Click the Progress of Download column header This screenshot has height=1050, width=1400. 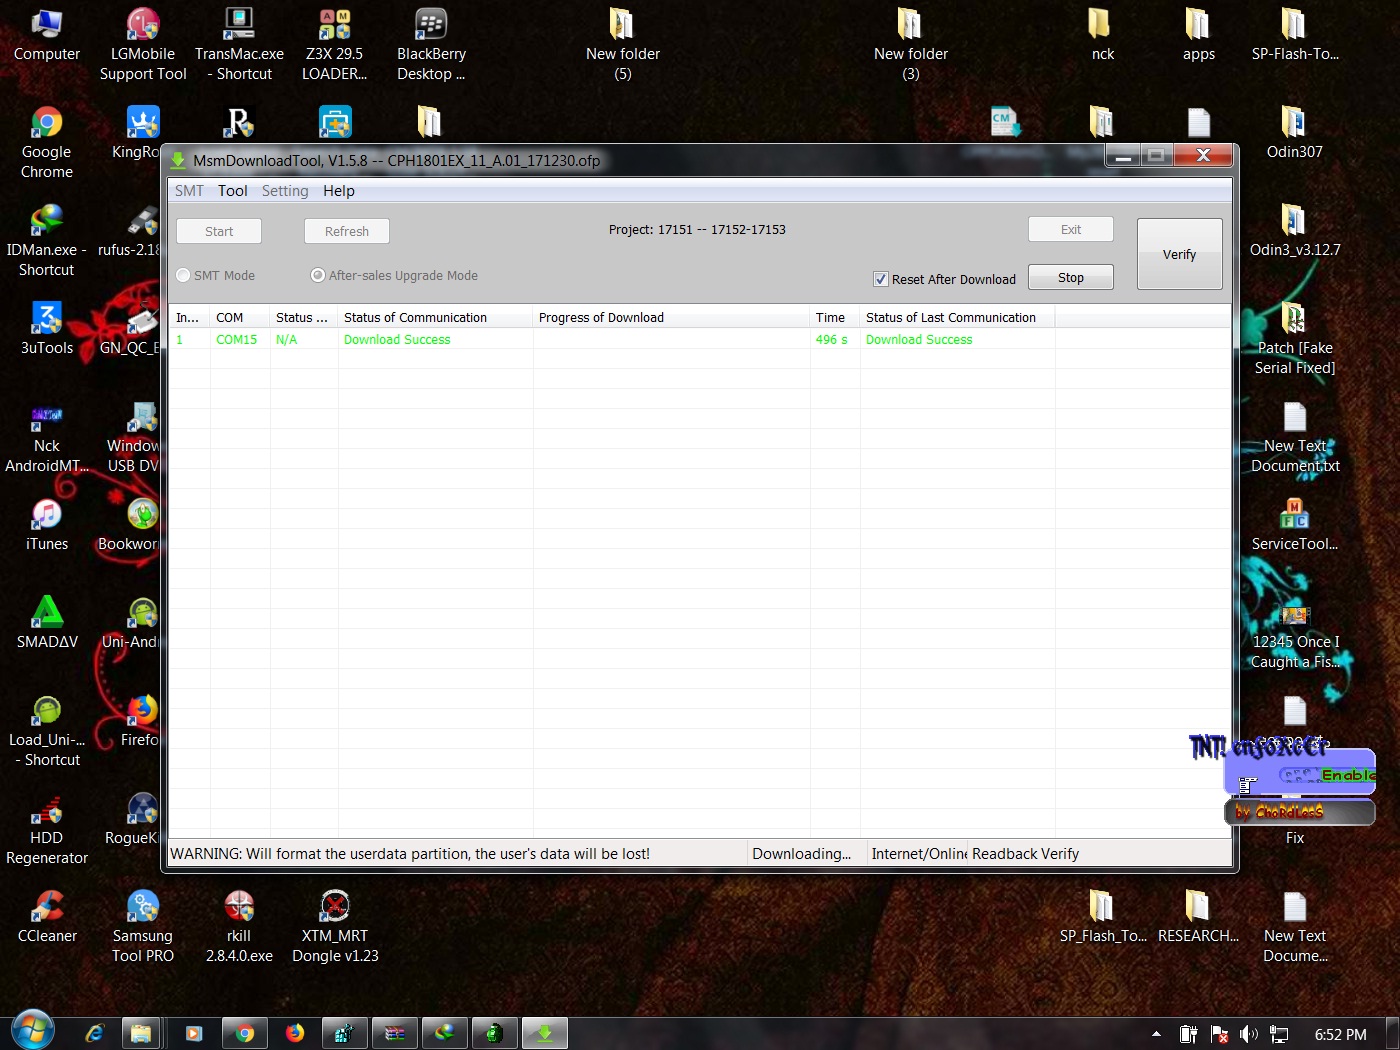[671, 318]
